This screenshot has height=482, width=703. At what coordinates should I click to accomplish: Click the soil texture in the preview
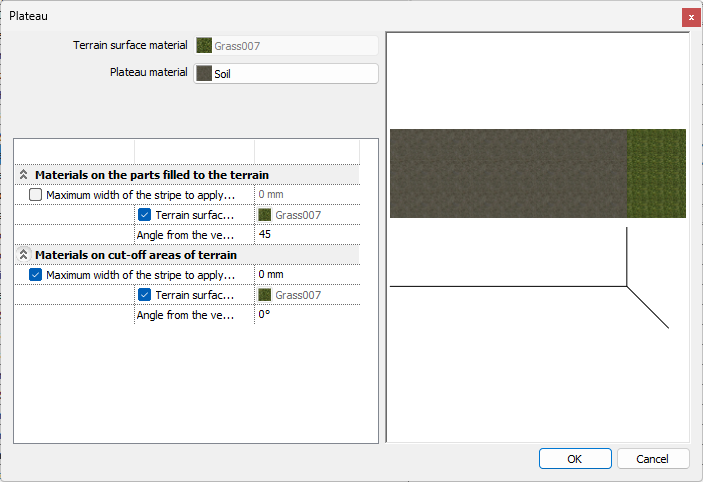[x=508, y=173]
